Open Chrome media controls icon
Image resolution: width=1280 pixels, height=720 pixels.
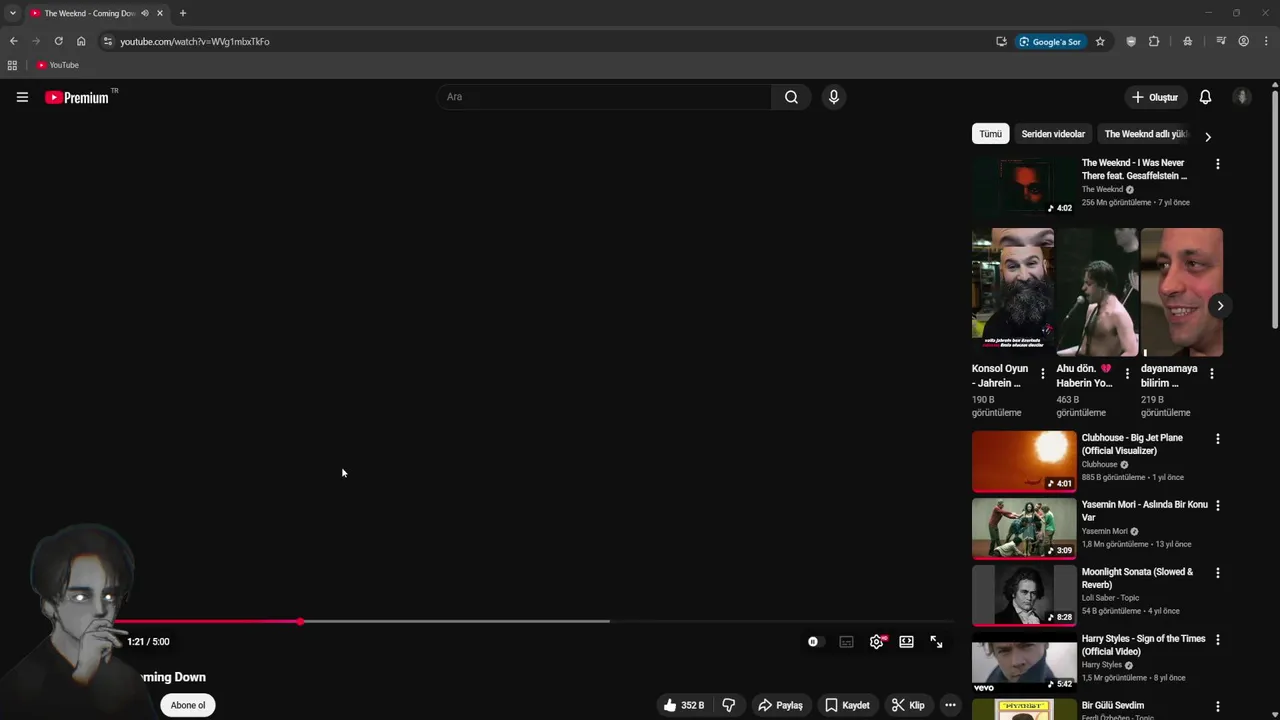coord(1221,41)
